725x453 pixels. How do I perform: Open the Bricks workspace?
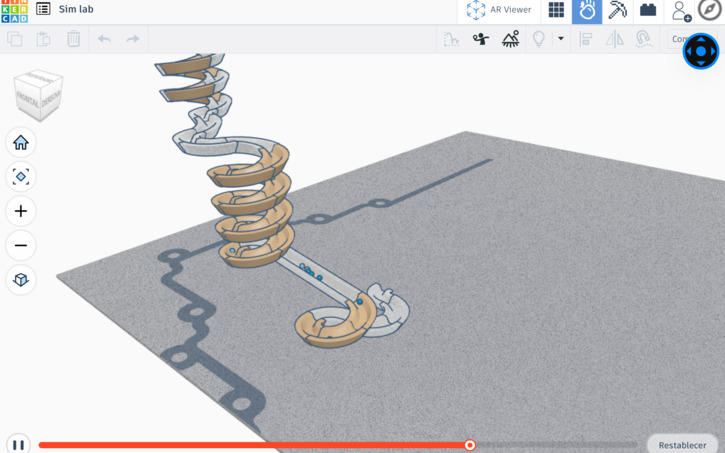pos(648,10)
